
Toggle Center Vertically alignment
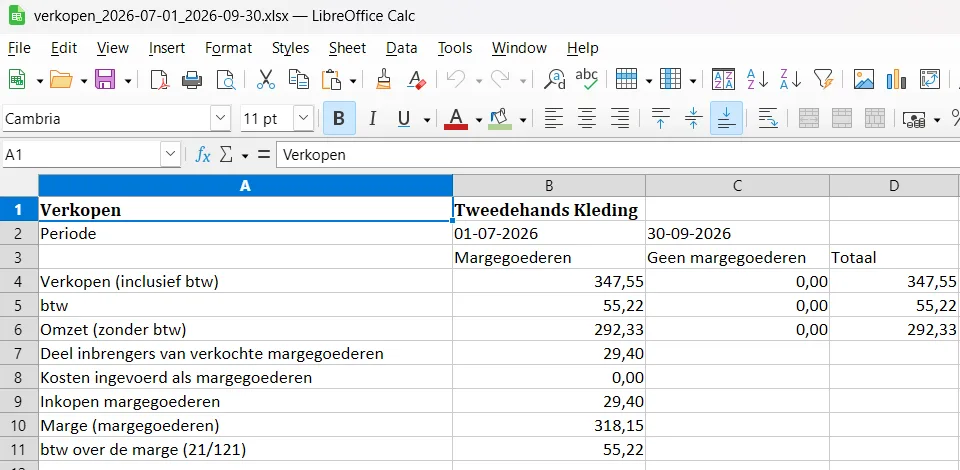point(694,118)
